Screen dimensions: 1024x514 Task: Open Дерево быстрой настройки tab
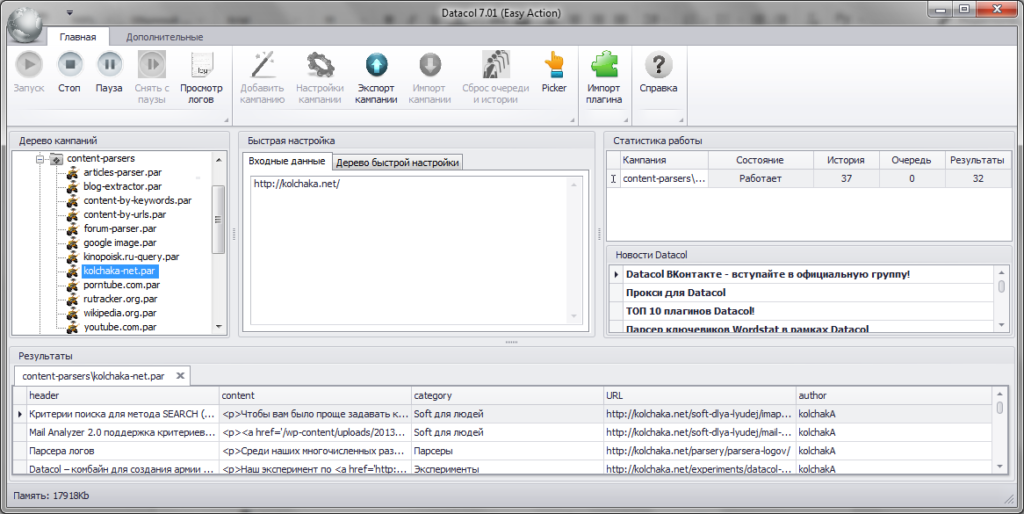click(398, 163)
